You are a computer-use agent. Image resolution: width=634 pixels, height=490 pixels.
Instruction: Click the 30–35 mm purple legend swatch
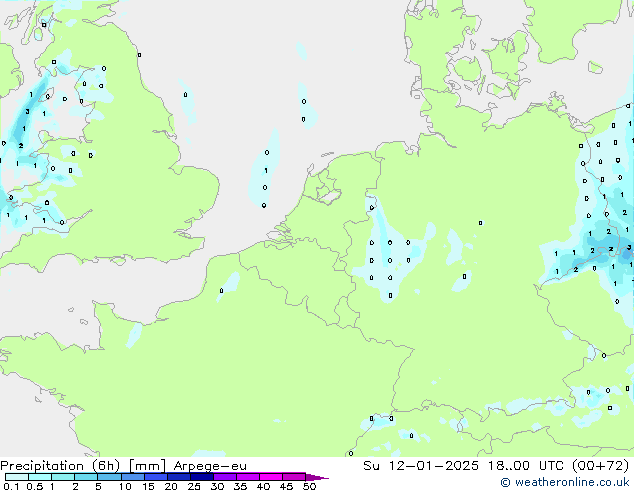(x=224, y=477)
